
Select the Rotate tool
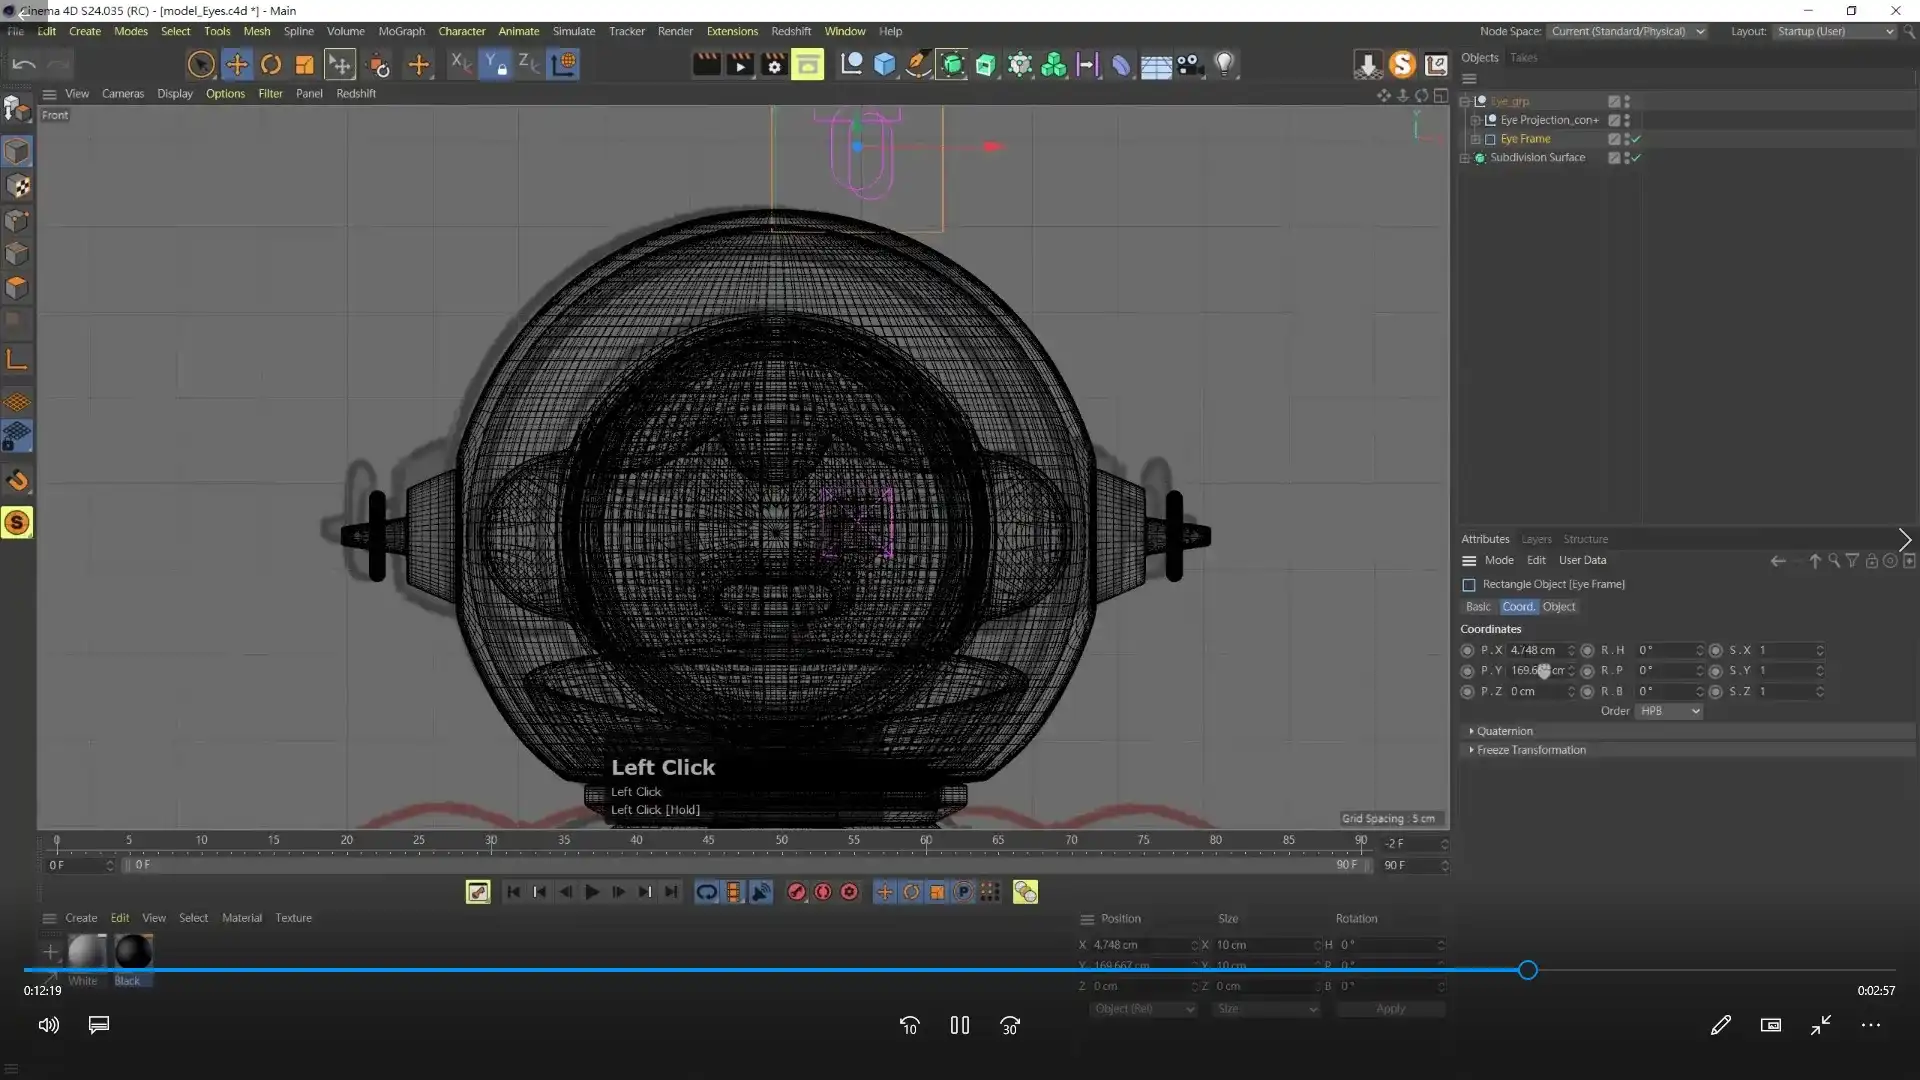click(271, 65)
